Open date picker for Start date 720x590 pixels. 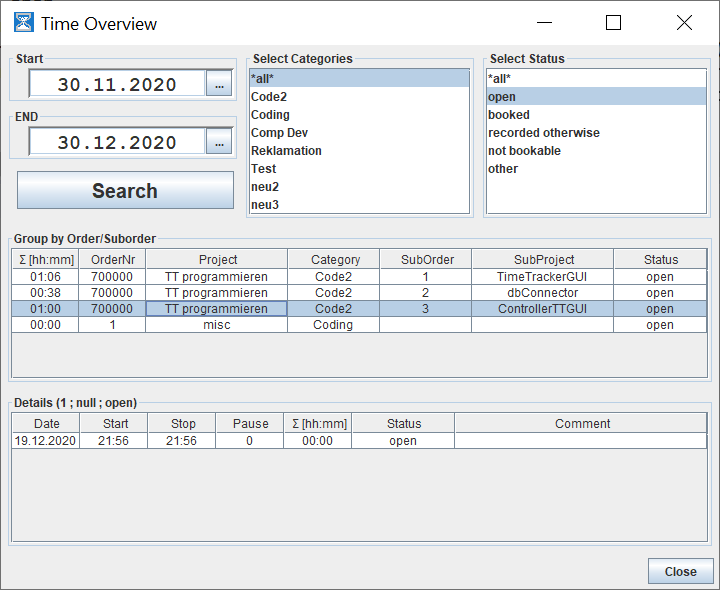218,85
